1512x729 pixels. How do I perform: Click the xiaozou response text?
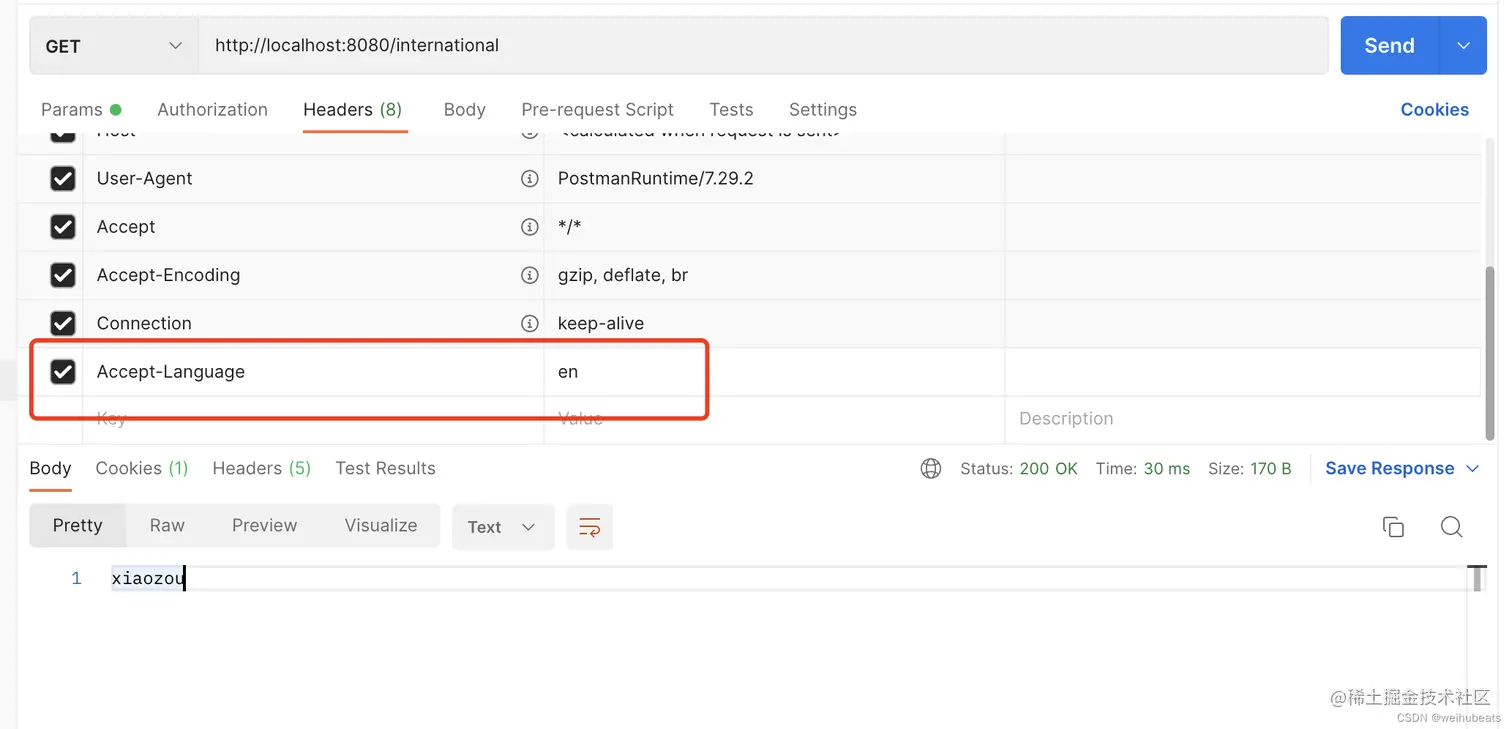(148, 578)
